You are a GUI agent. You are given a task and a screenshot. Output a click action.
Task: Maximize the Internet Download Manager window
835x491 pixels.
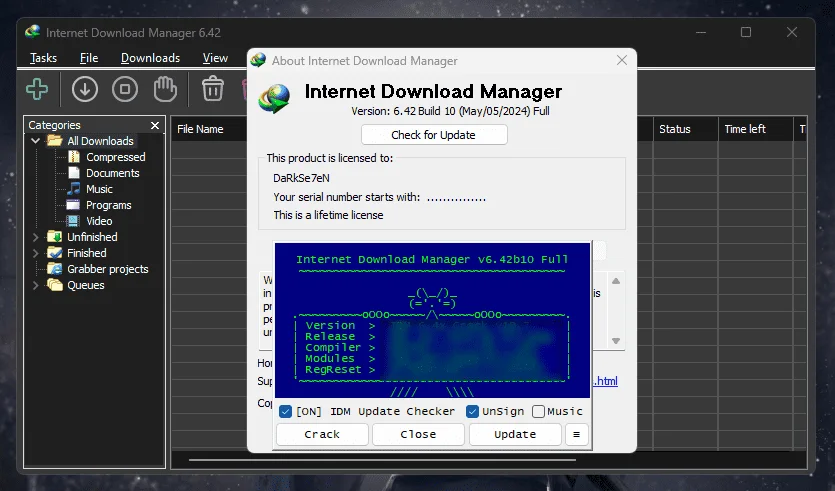click(746, 32)
